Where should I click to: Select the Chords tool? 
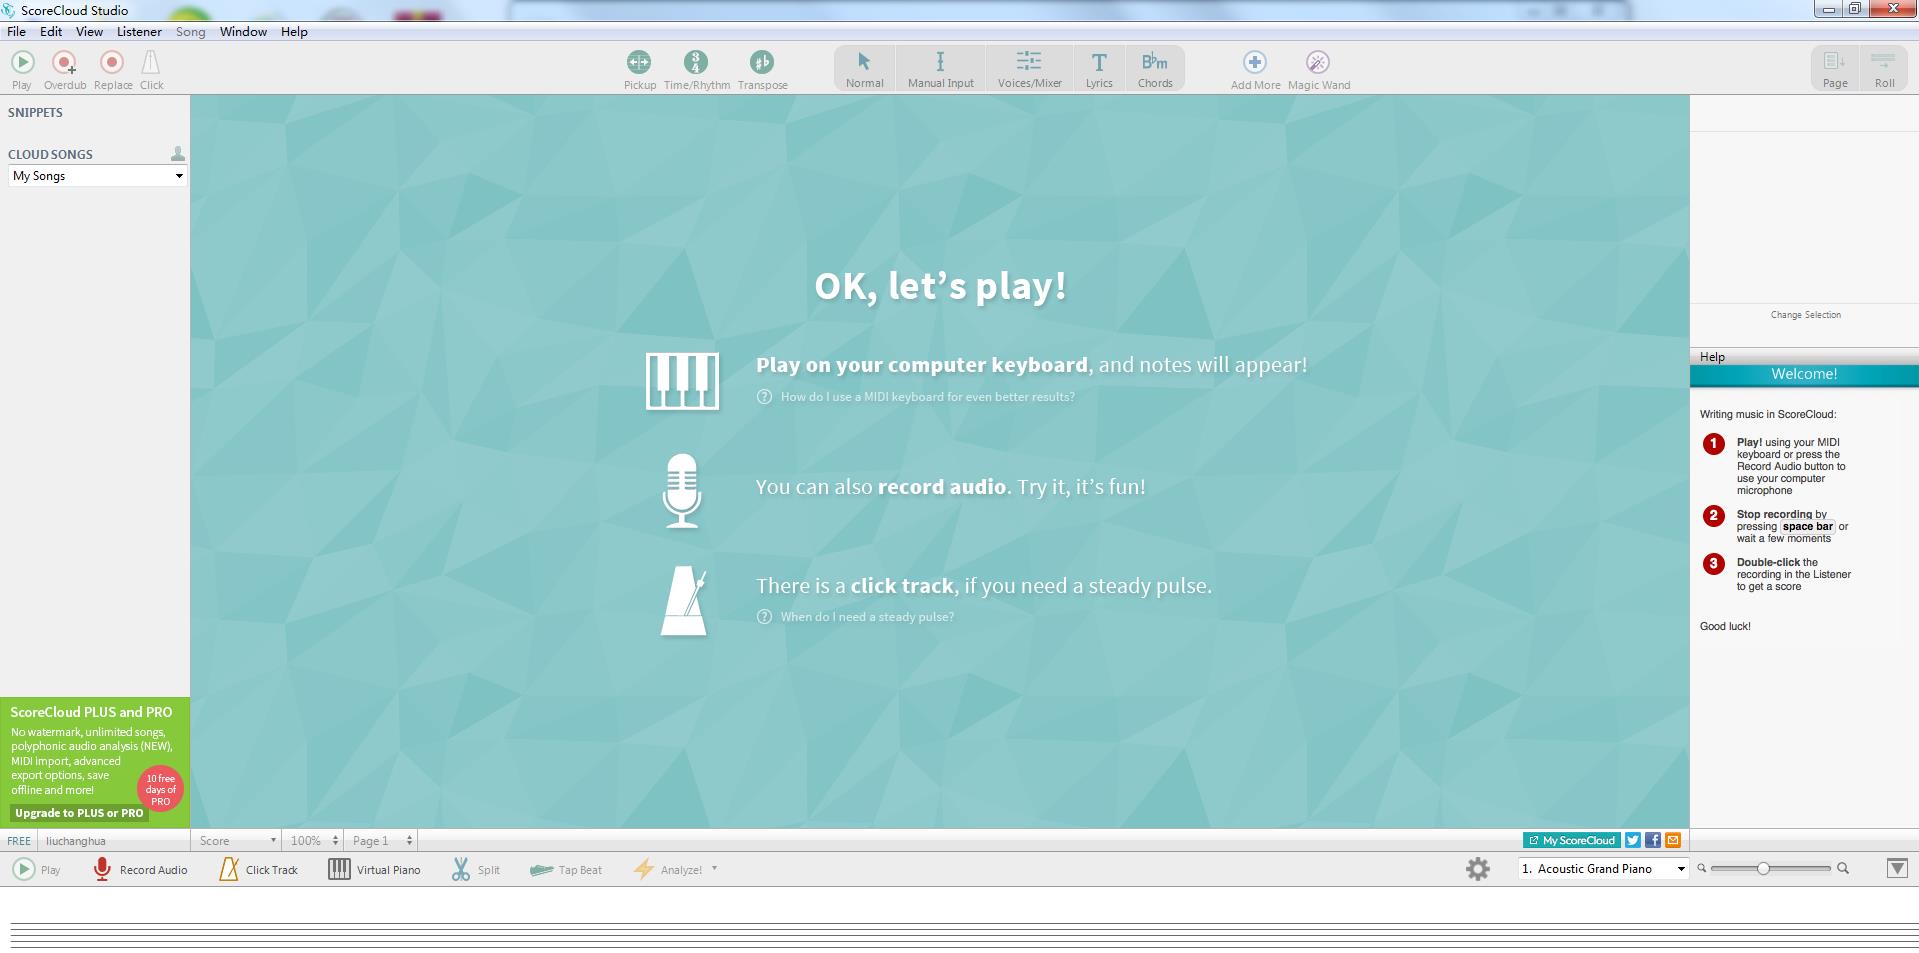pos(1155,68)
